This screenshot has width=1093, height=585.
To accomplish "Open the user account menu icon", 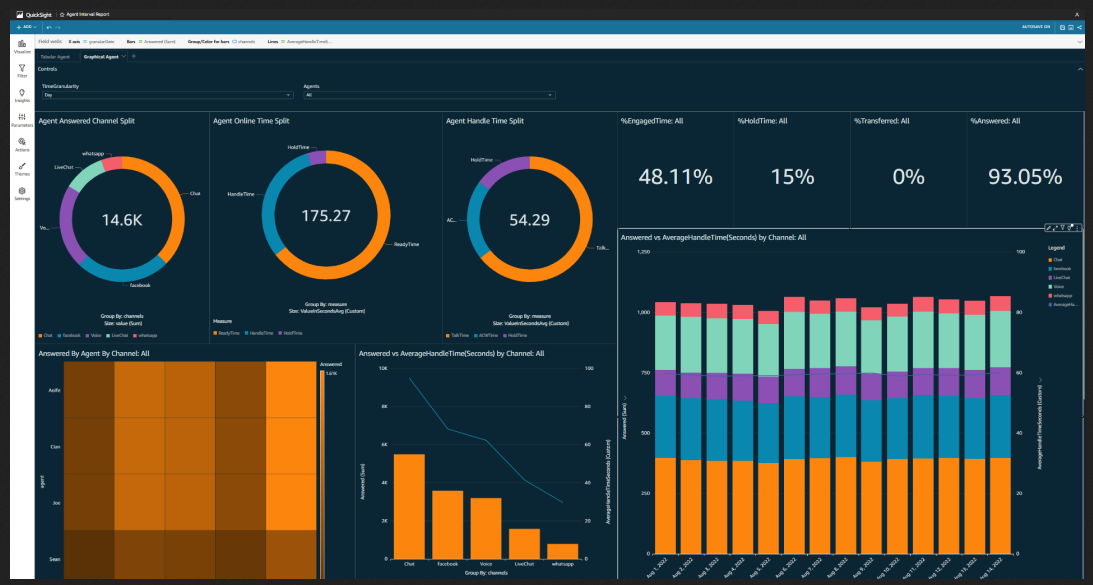I will pos(1077,14).
